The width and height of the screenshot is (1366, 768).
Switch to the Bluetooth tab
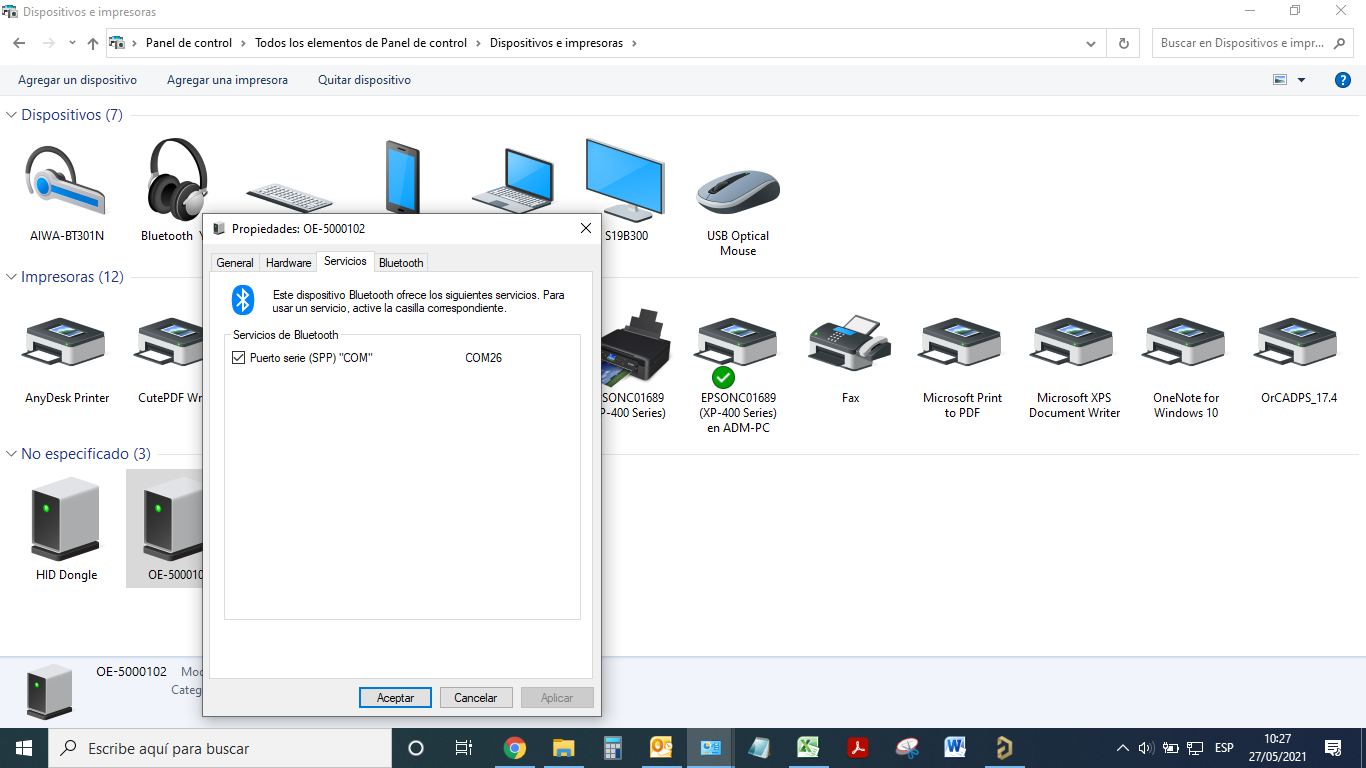tap(401, 263)
